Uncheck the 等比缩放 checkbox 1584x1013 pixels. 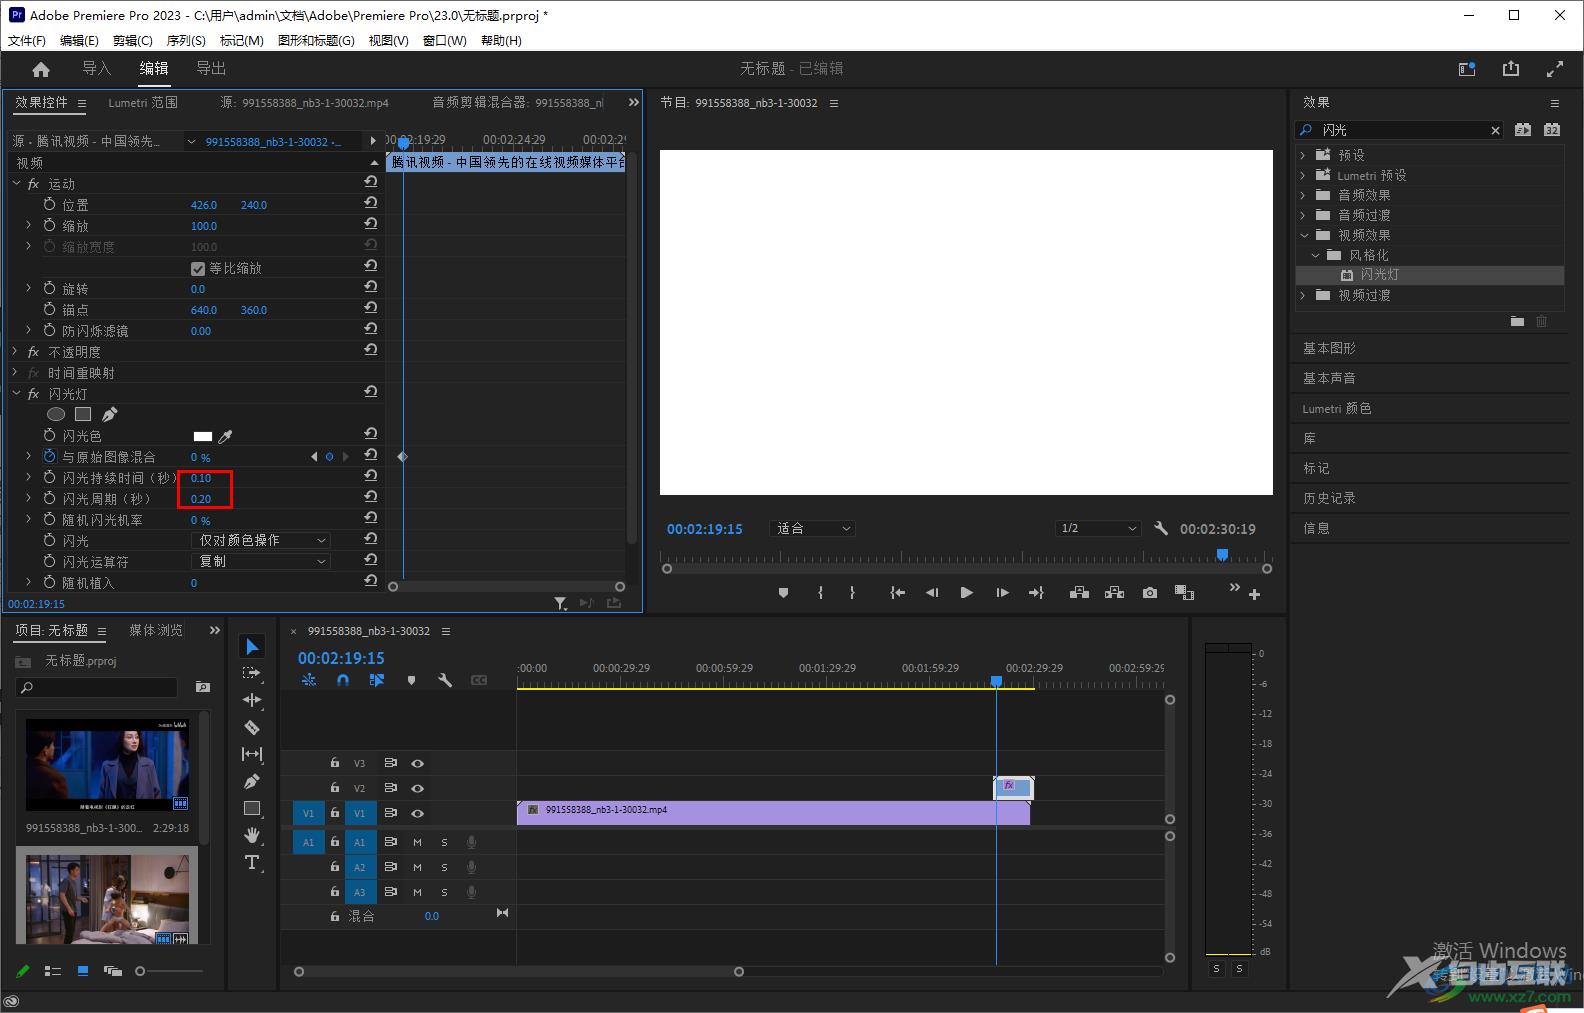coord(198,268)
